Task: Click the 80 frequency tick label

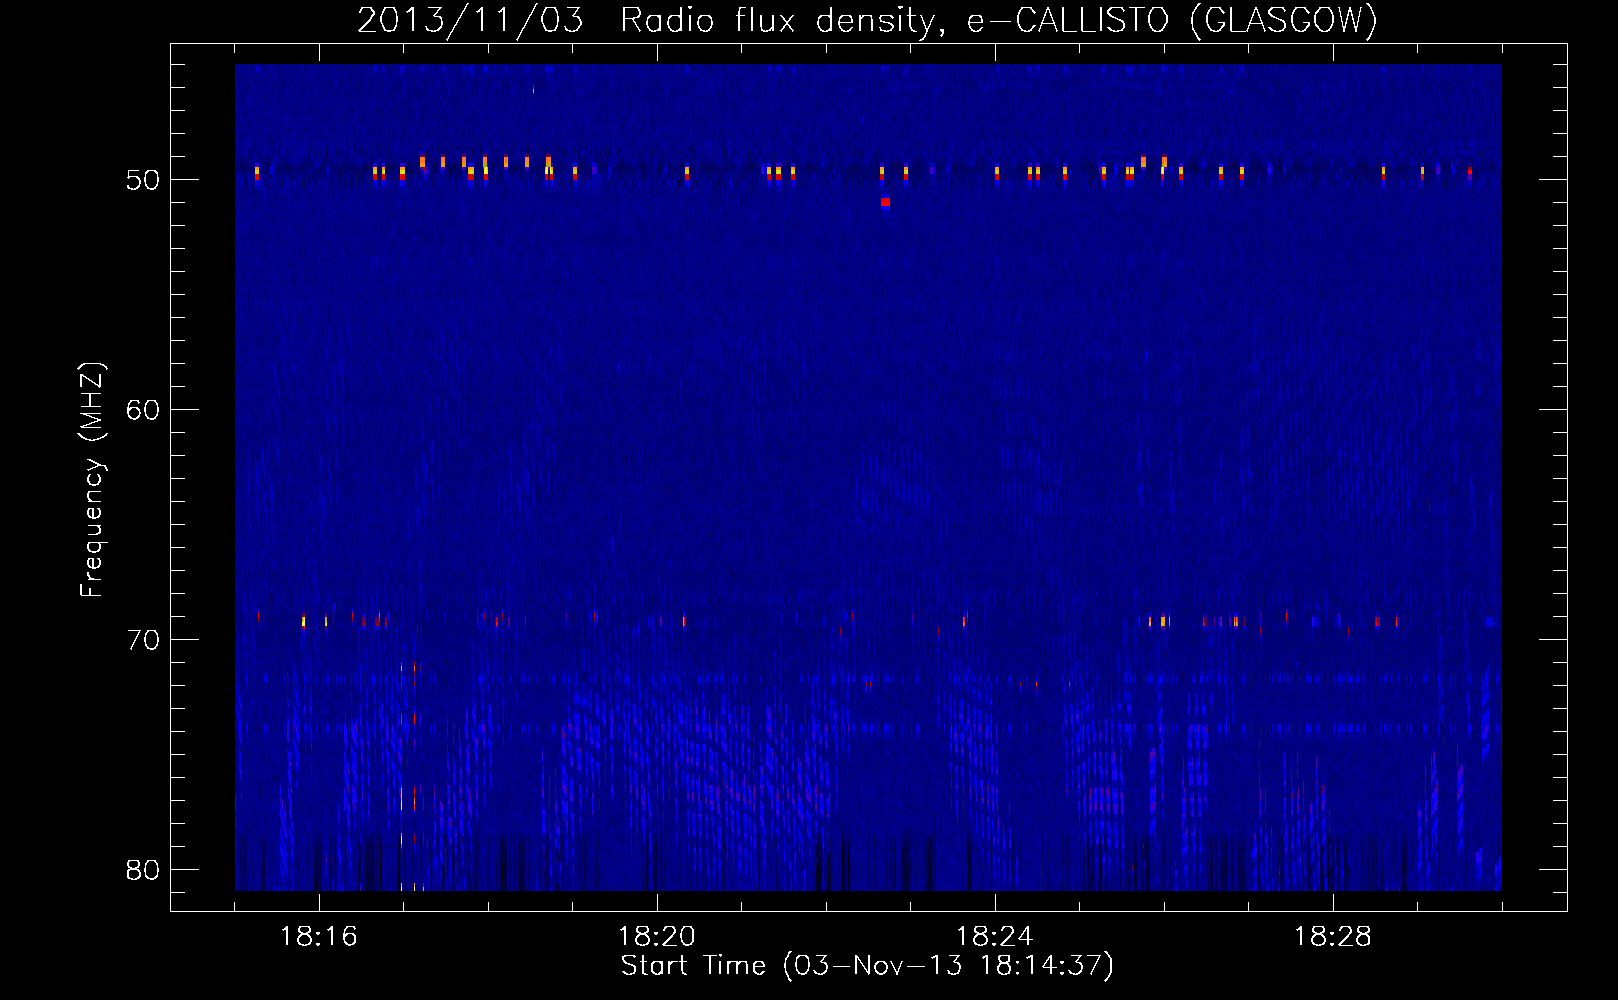Action: pos(143,870)
